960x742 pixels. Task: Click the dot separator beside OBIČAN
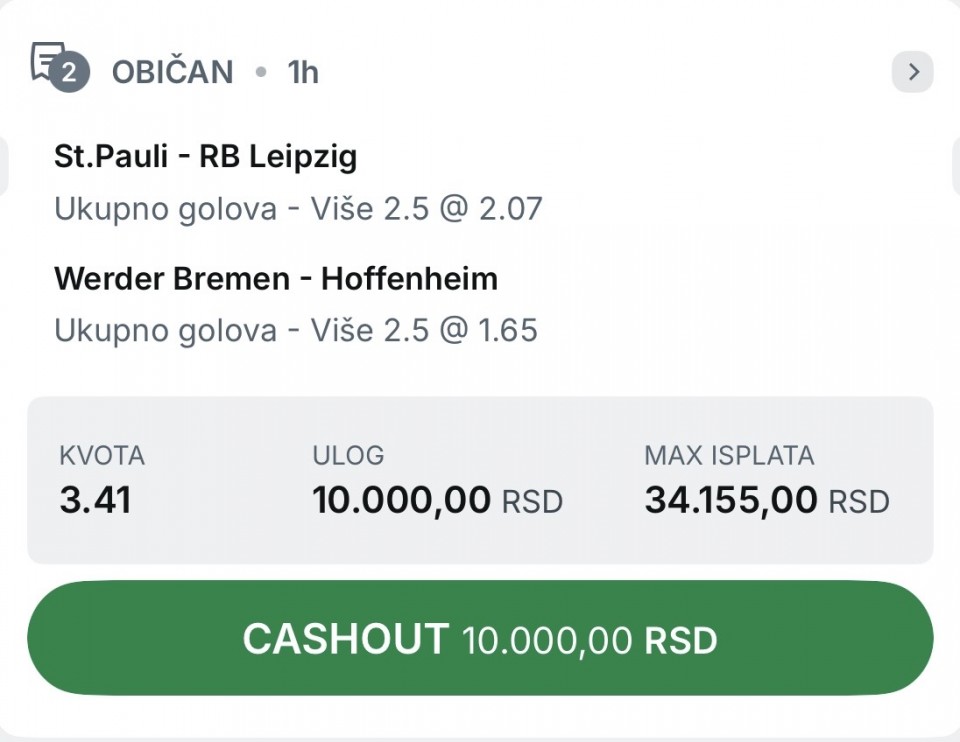261,72
